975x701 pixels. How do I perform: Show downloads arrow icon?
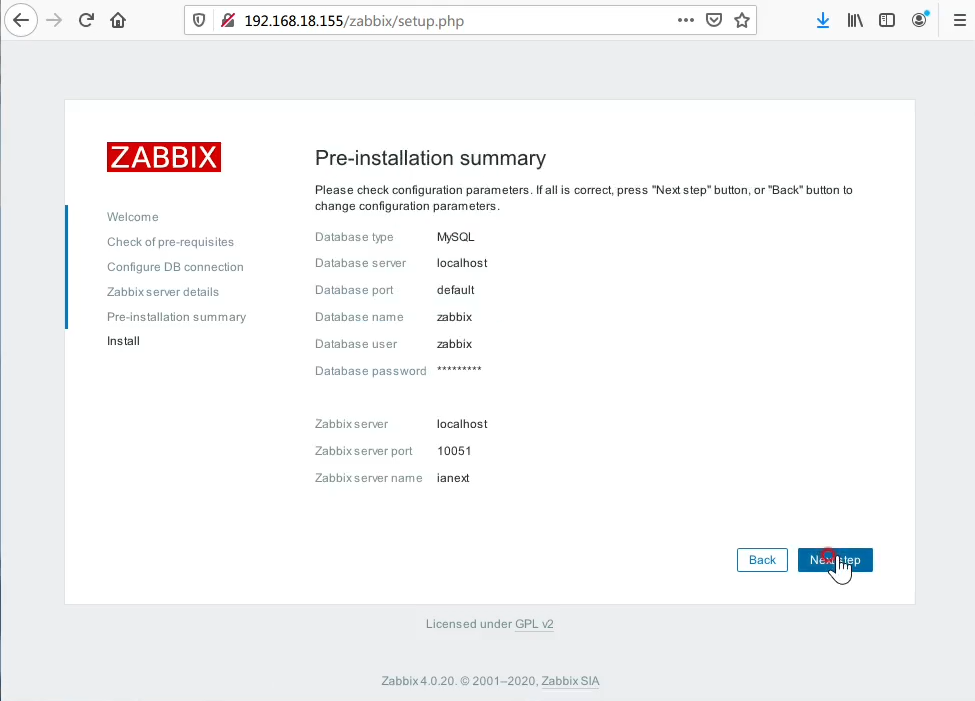click(x=823, y=21)
